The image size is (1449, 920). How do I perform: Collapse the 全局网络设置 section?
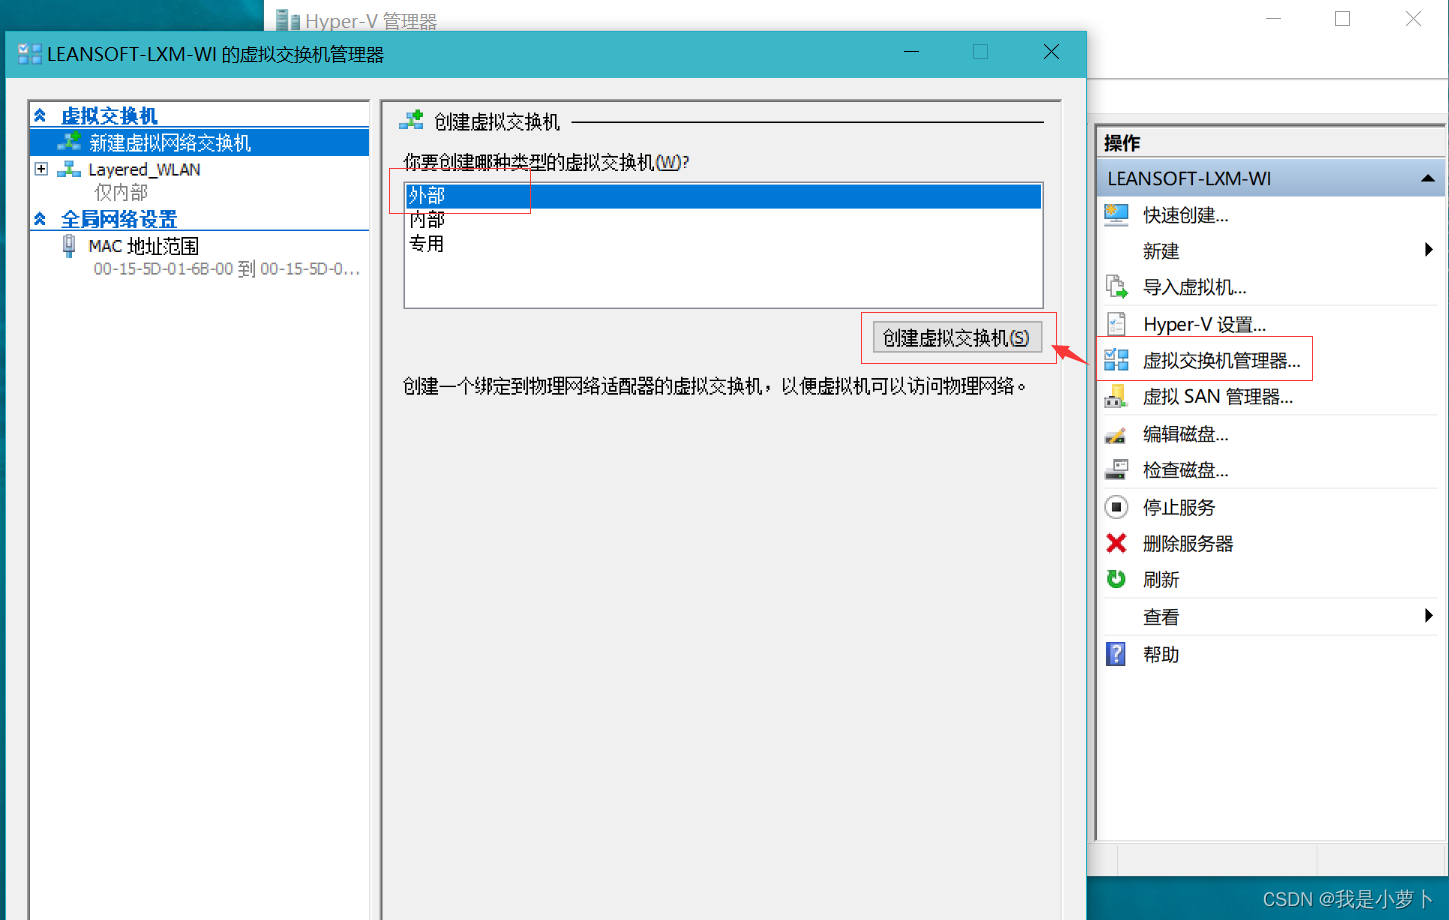click(40, 219)
